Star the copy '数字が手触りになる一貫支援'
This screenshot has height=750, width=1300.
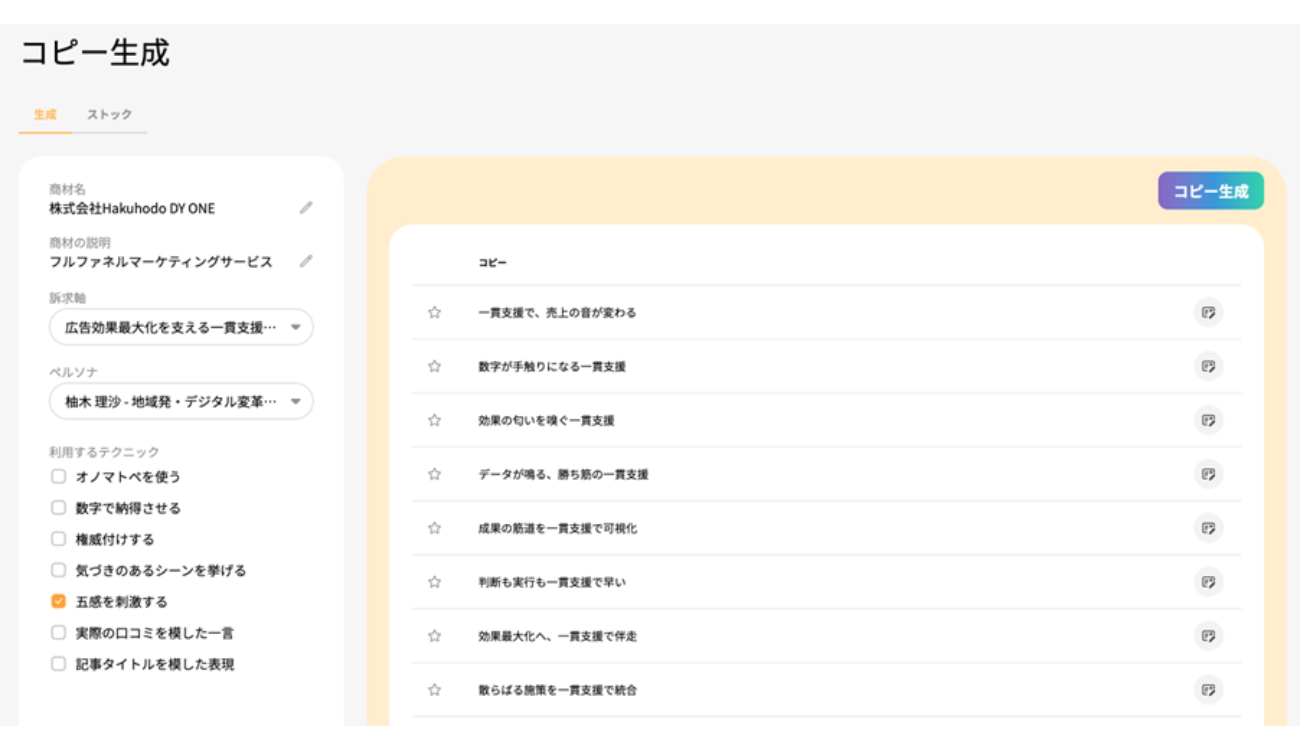[434, 367]
